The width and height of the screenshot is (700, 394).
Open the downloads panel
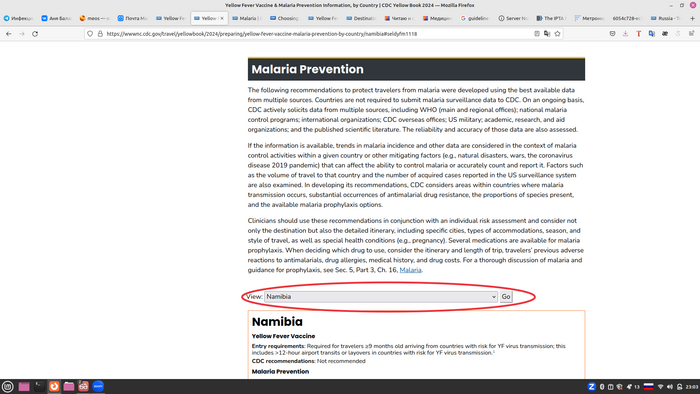[625, 34]
